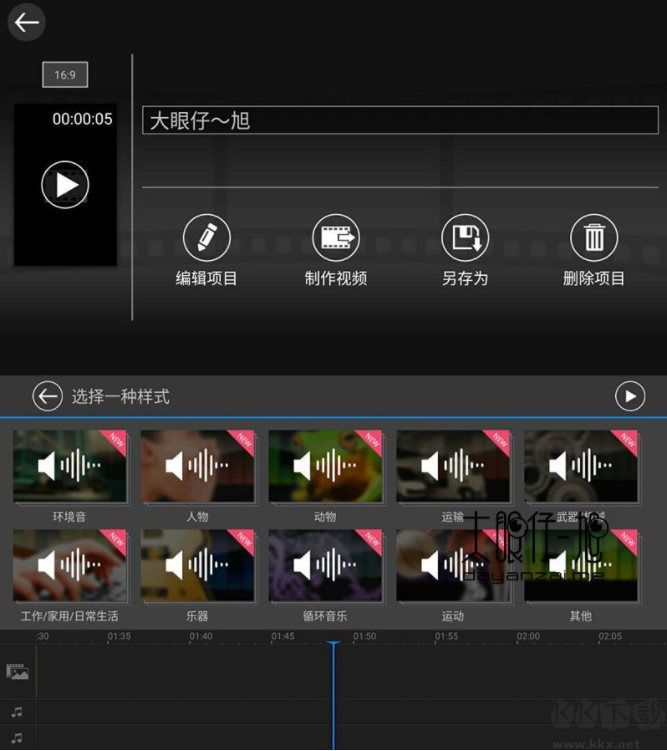Open the gears sound category thumbnail

coord(581,466)
